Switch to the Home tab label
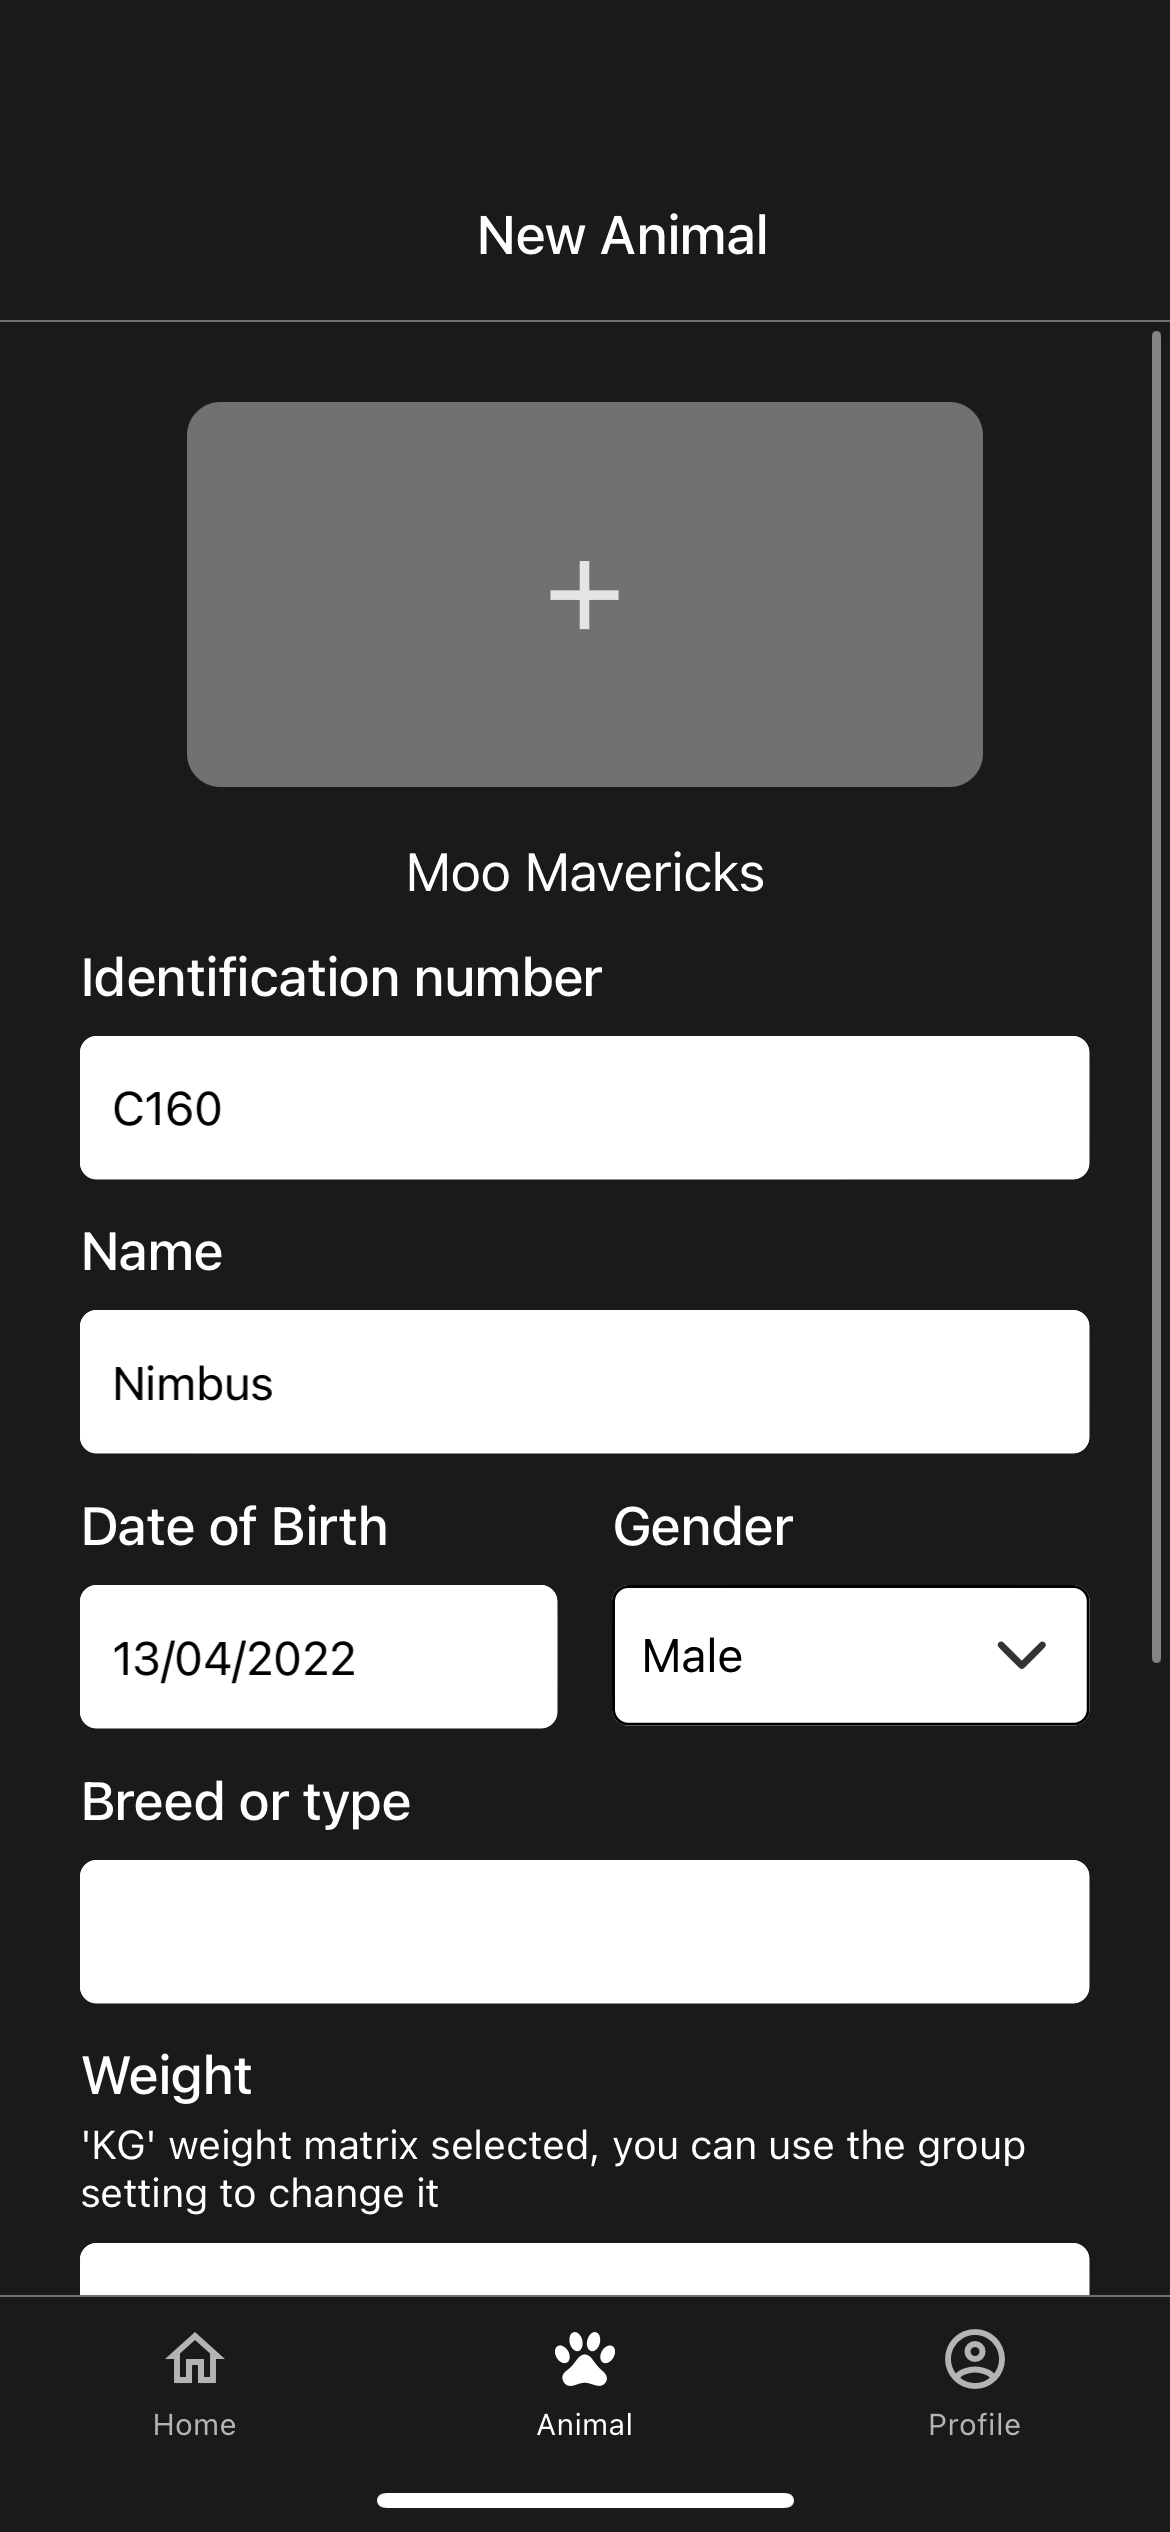1170x2532 pixels. point(194,2425)
